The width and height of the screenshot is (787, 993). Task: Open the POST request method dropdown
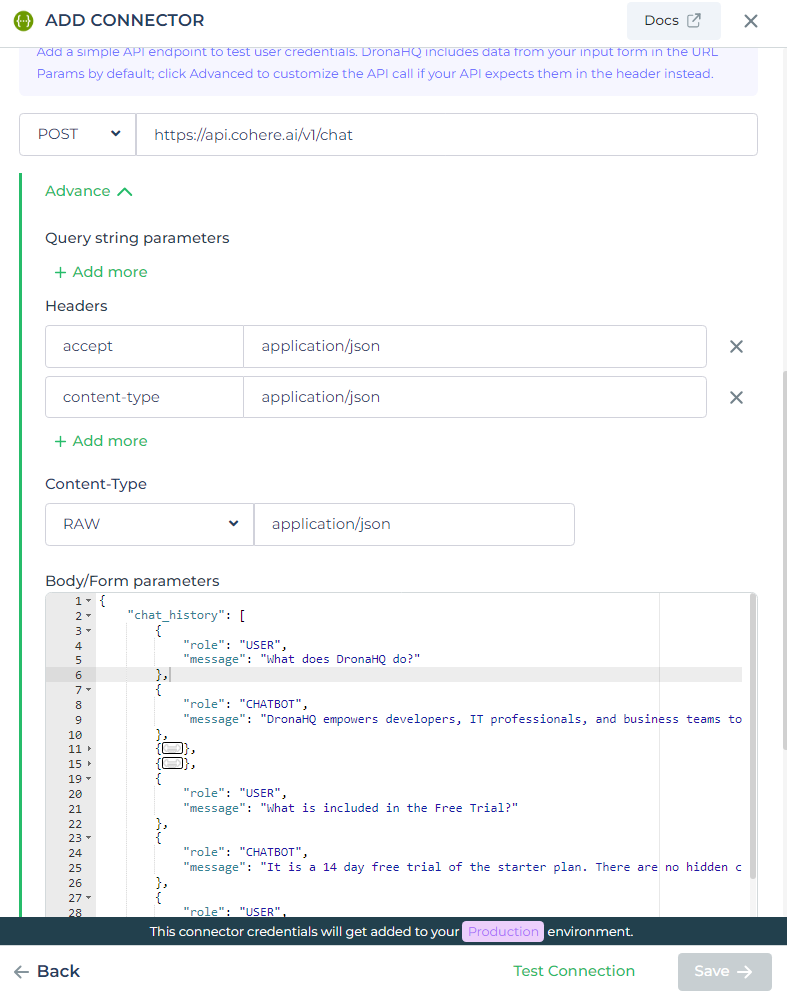click(x=77, y=133)
